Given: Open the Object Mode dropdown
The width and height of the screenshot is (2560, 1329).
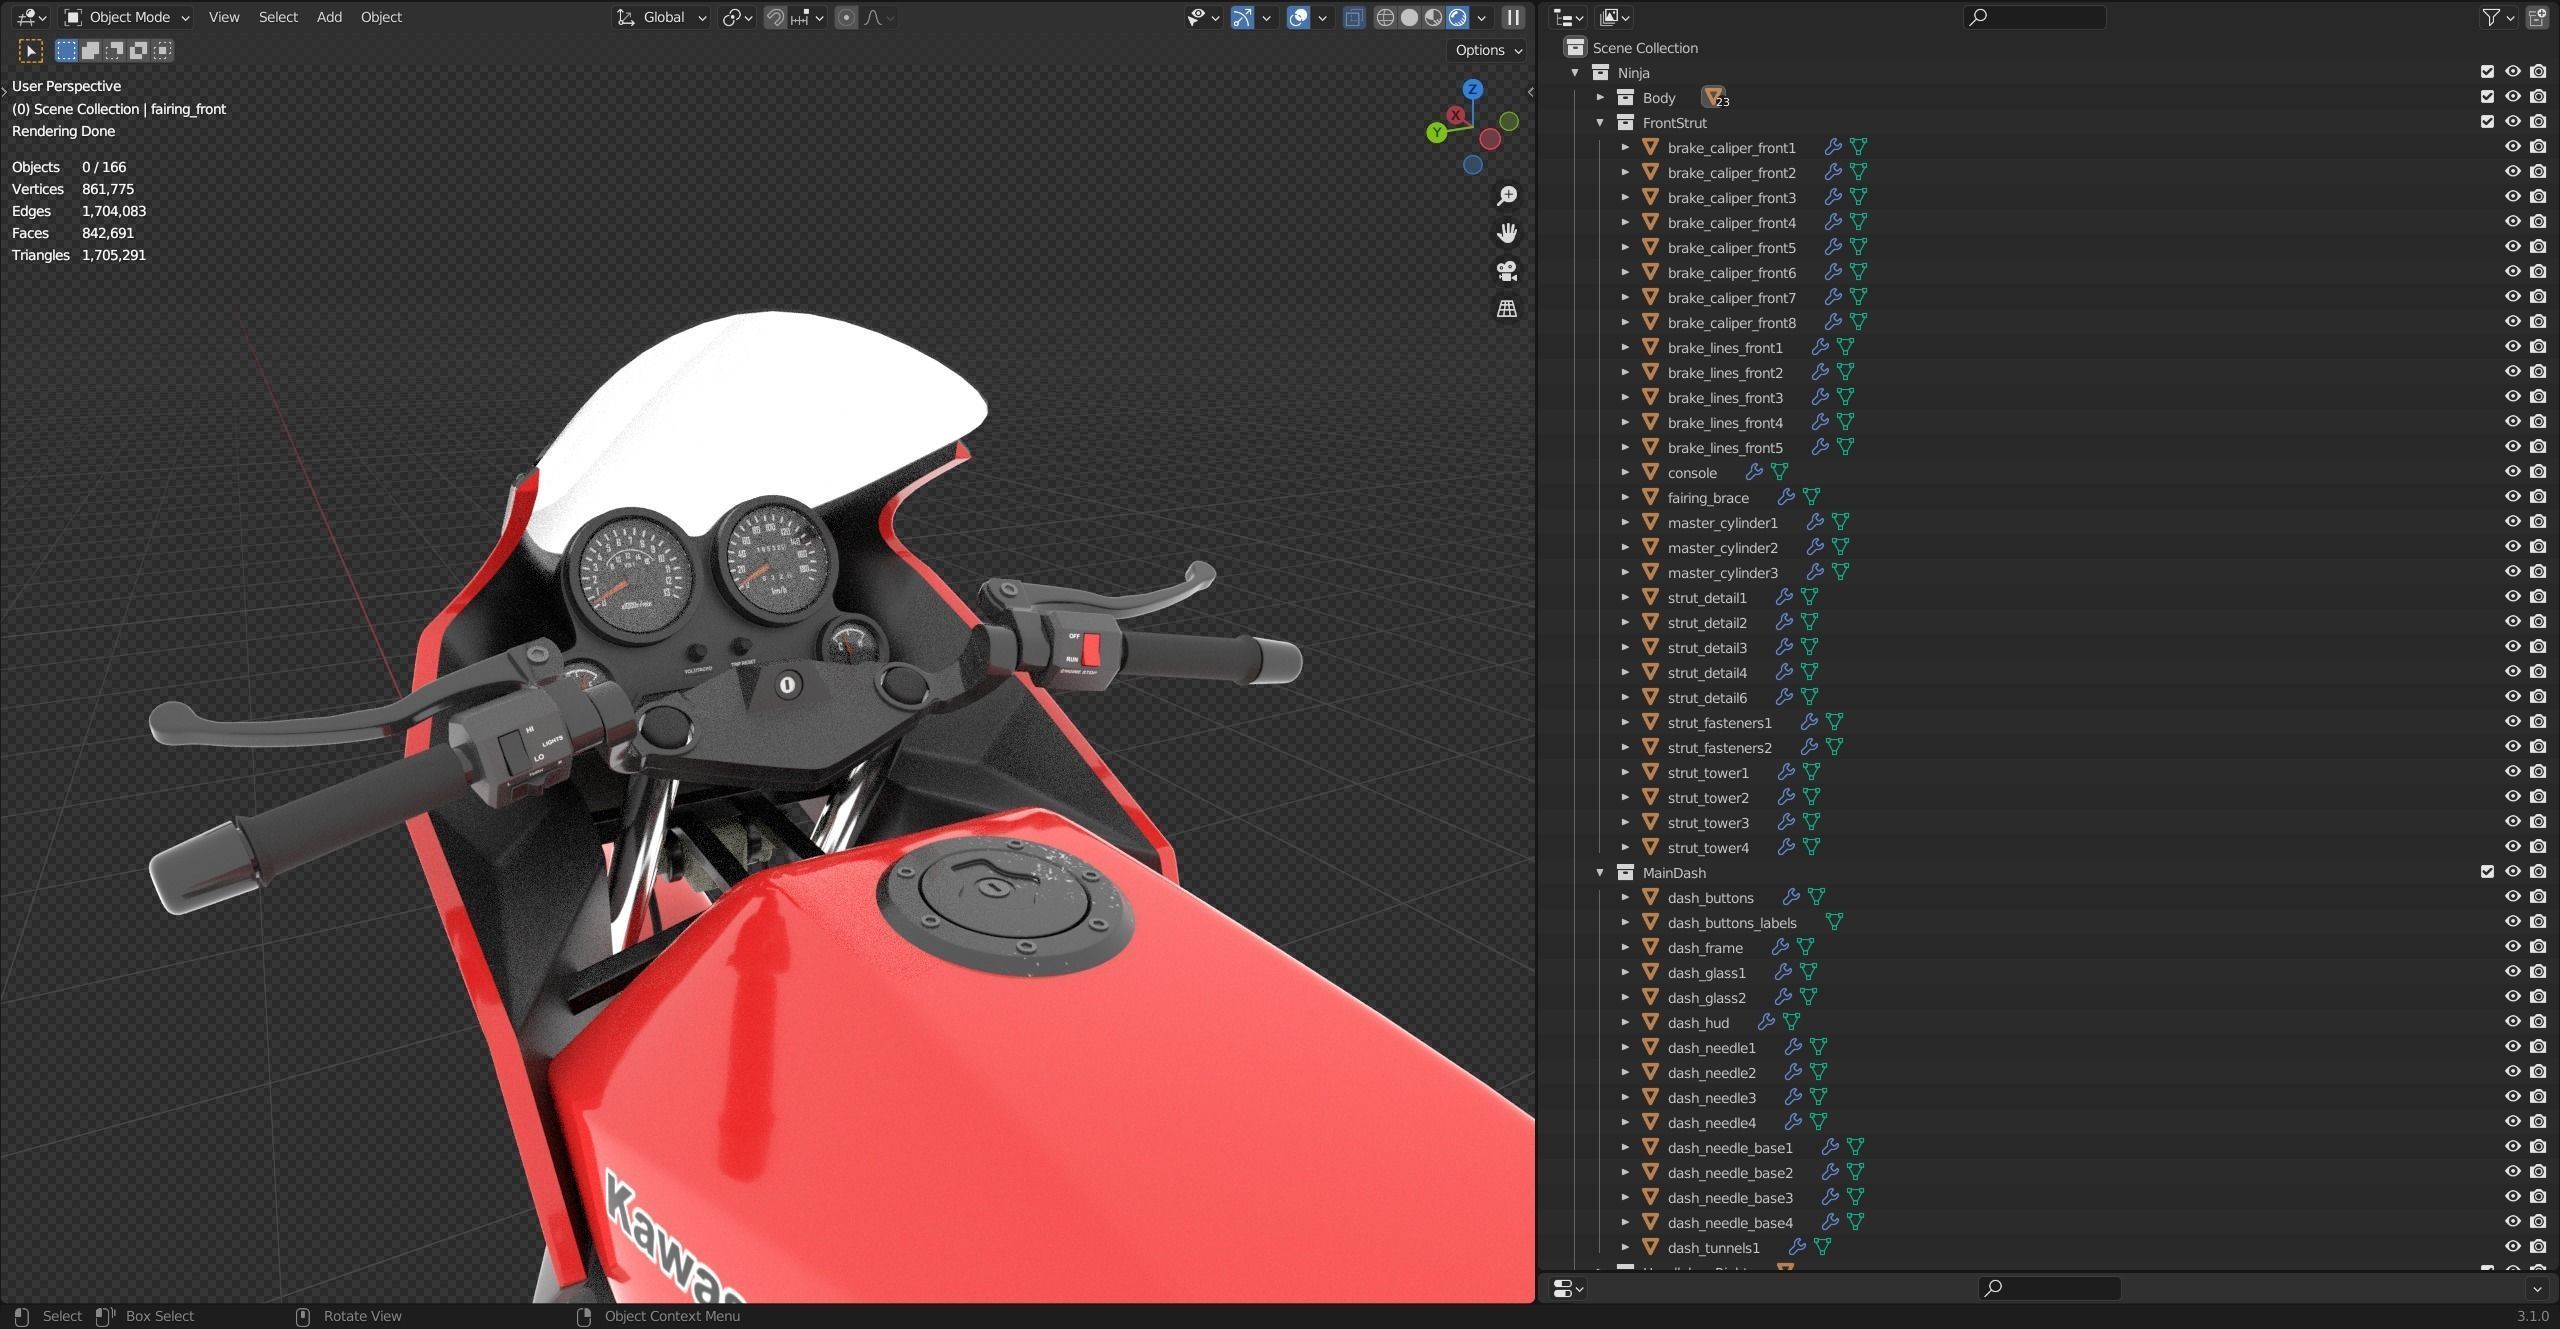Looking at the screenshot, I should click(x=127, y=17).
